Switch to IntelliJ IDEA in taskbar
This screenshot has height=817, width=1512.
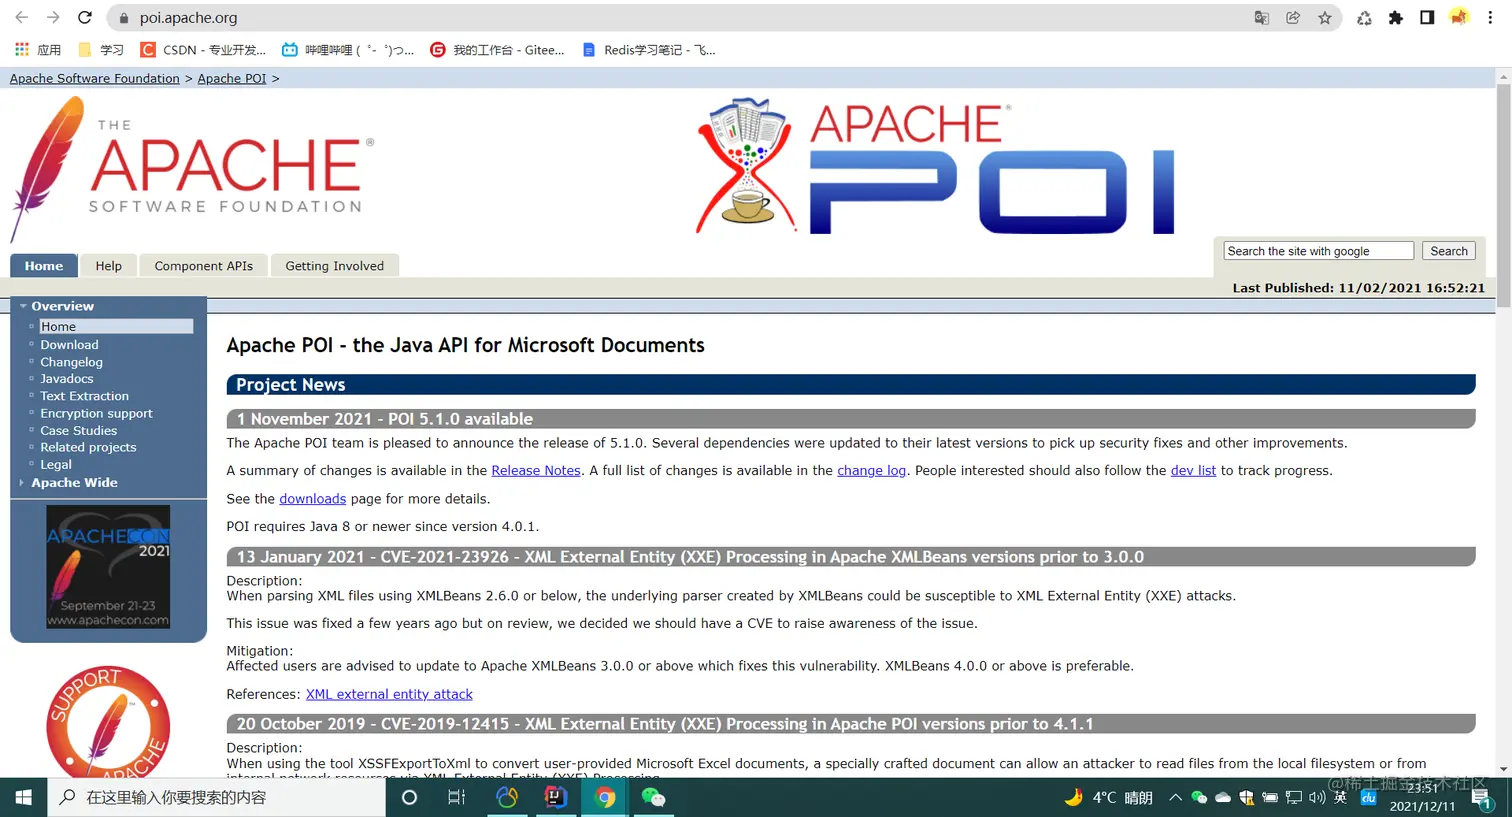555,797
